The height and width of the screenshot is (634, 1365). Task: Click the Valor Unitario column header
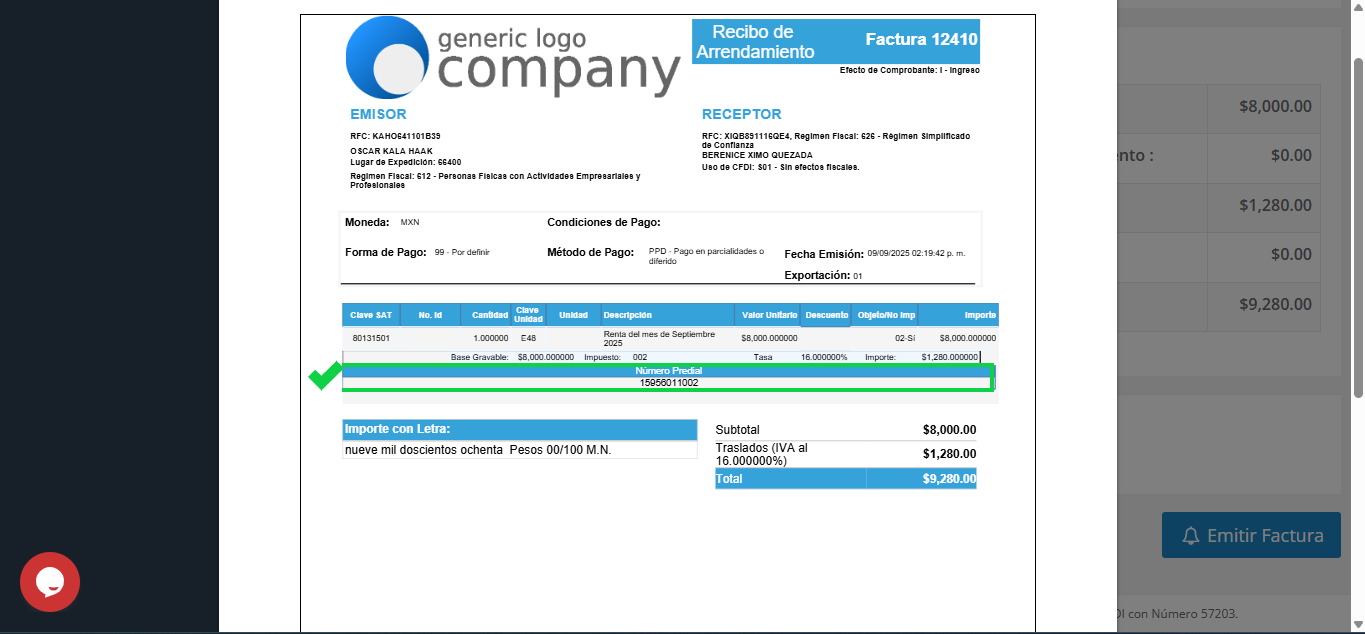tap(767, 315)
